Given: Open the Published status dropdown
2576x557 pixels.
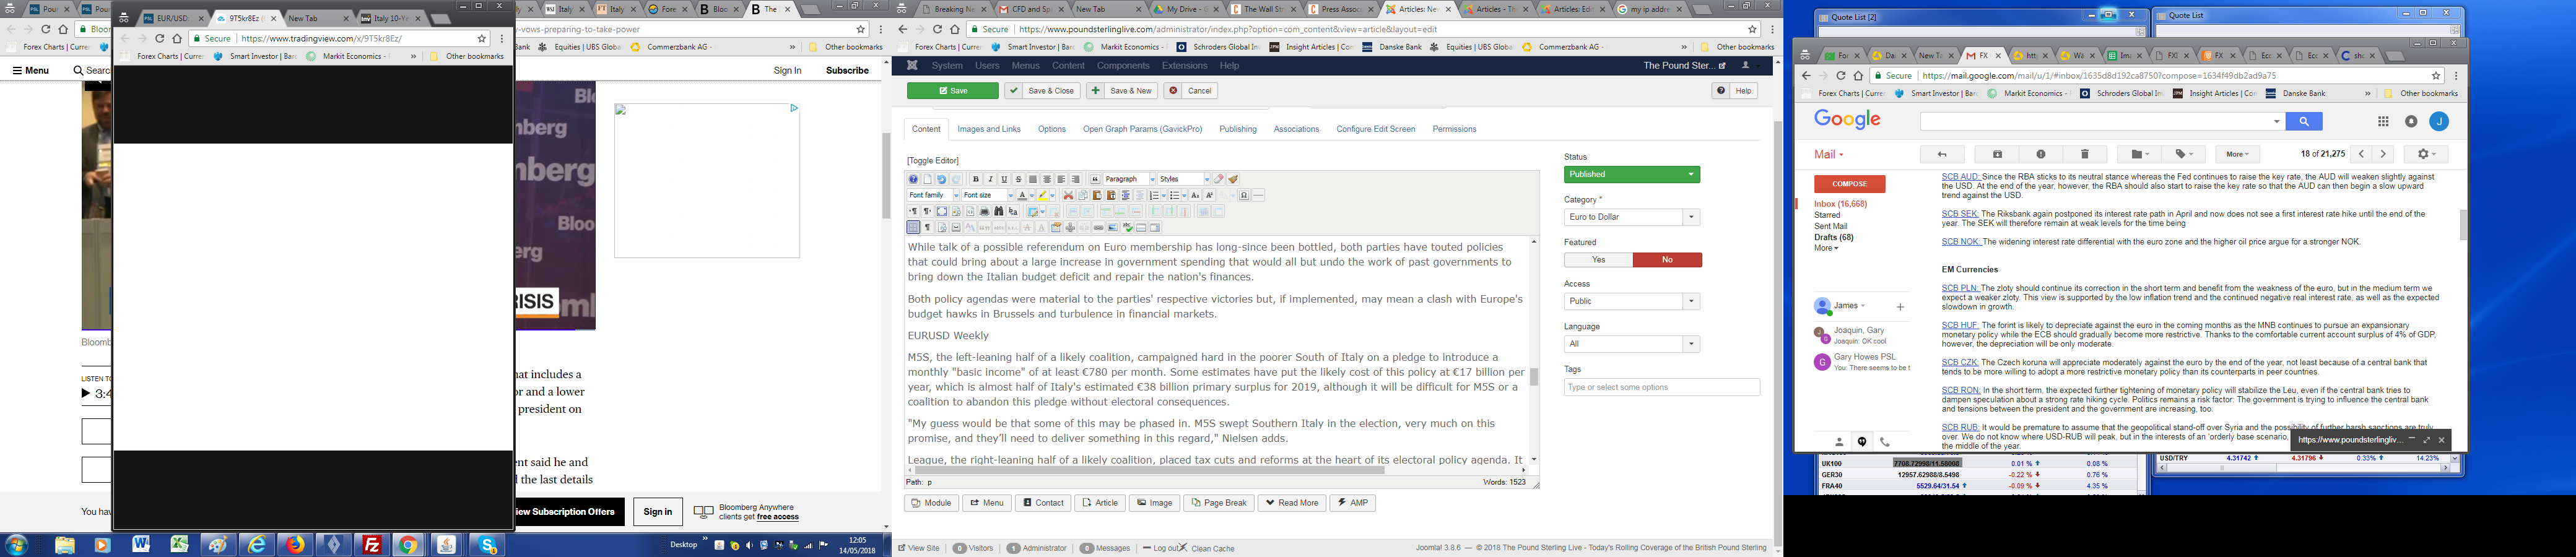Looking at the screenshot, I should coord(1631,175).
